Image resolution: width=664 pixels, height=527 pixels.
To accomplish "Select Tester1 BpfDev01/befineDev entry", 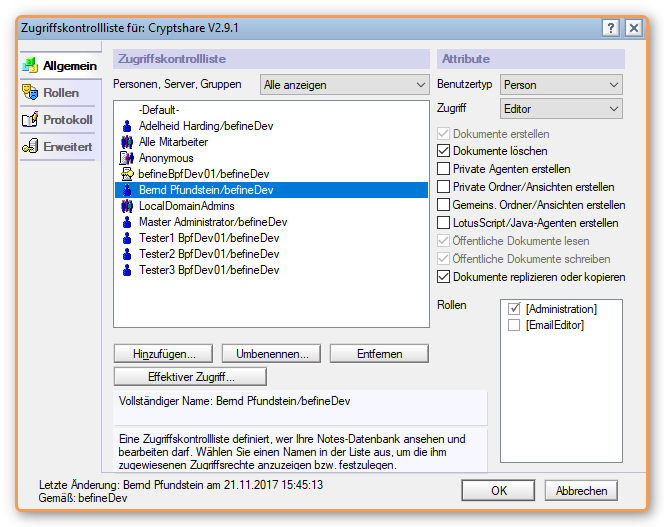I will click(x=271, y=238).
